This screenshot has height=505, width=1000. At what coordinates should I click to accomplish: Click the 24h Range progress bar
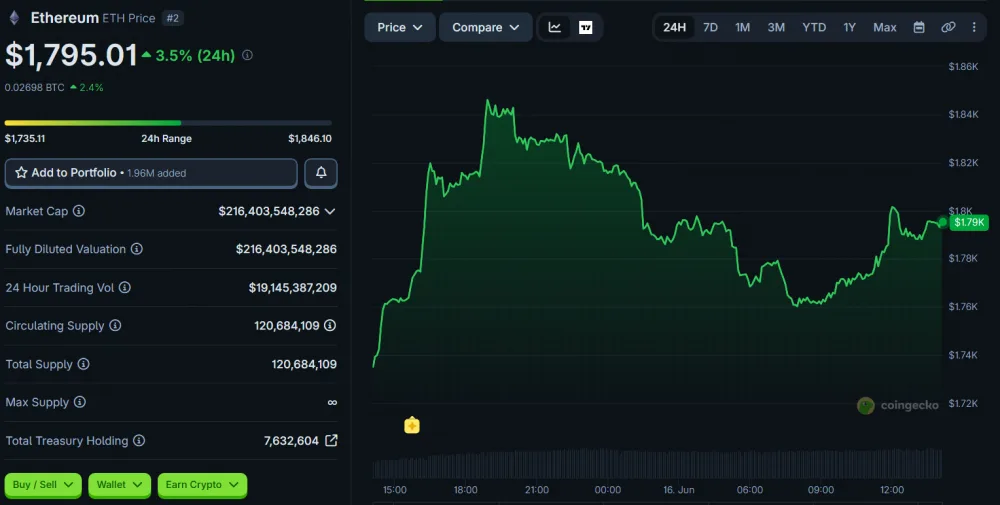[168, 122]
